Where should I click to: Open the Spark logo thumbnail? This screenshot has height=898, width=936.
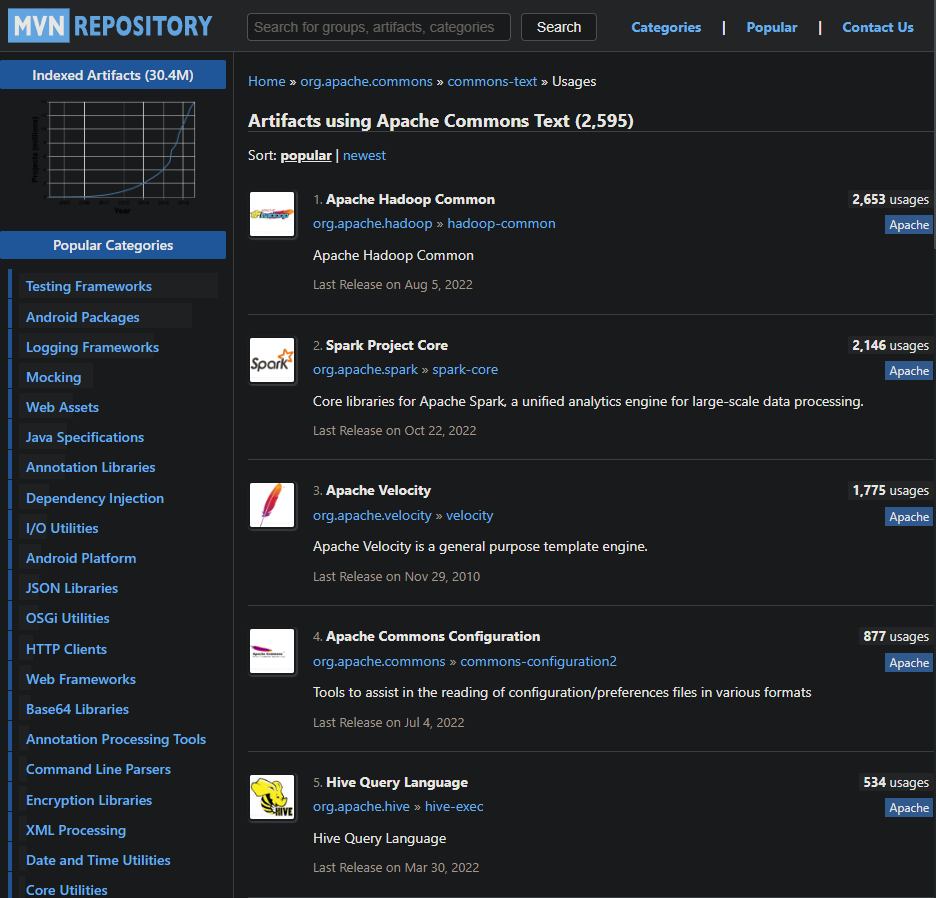[x=272, y=360]
